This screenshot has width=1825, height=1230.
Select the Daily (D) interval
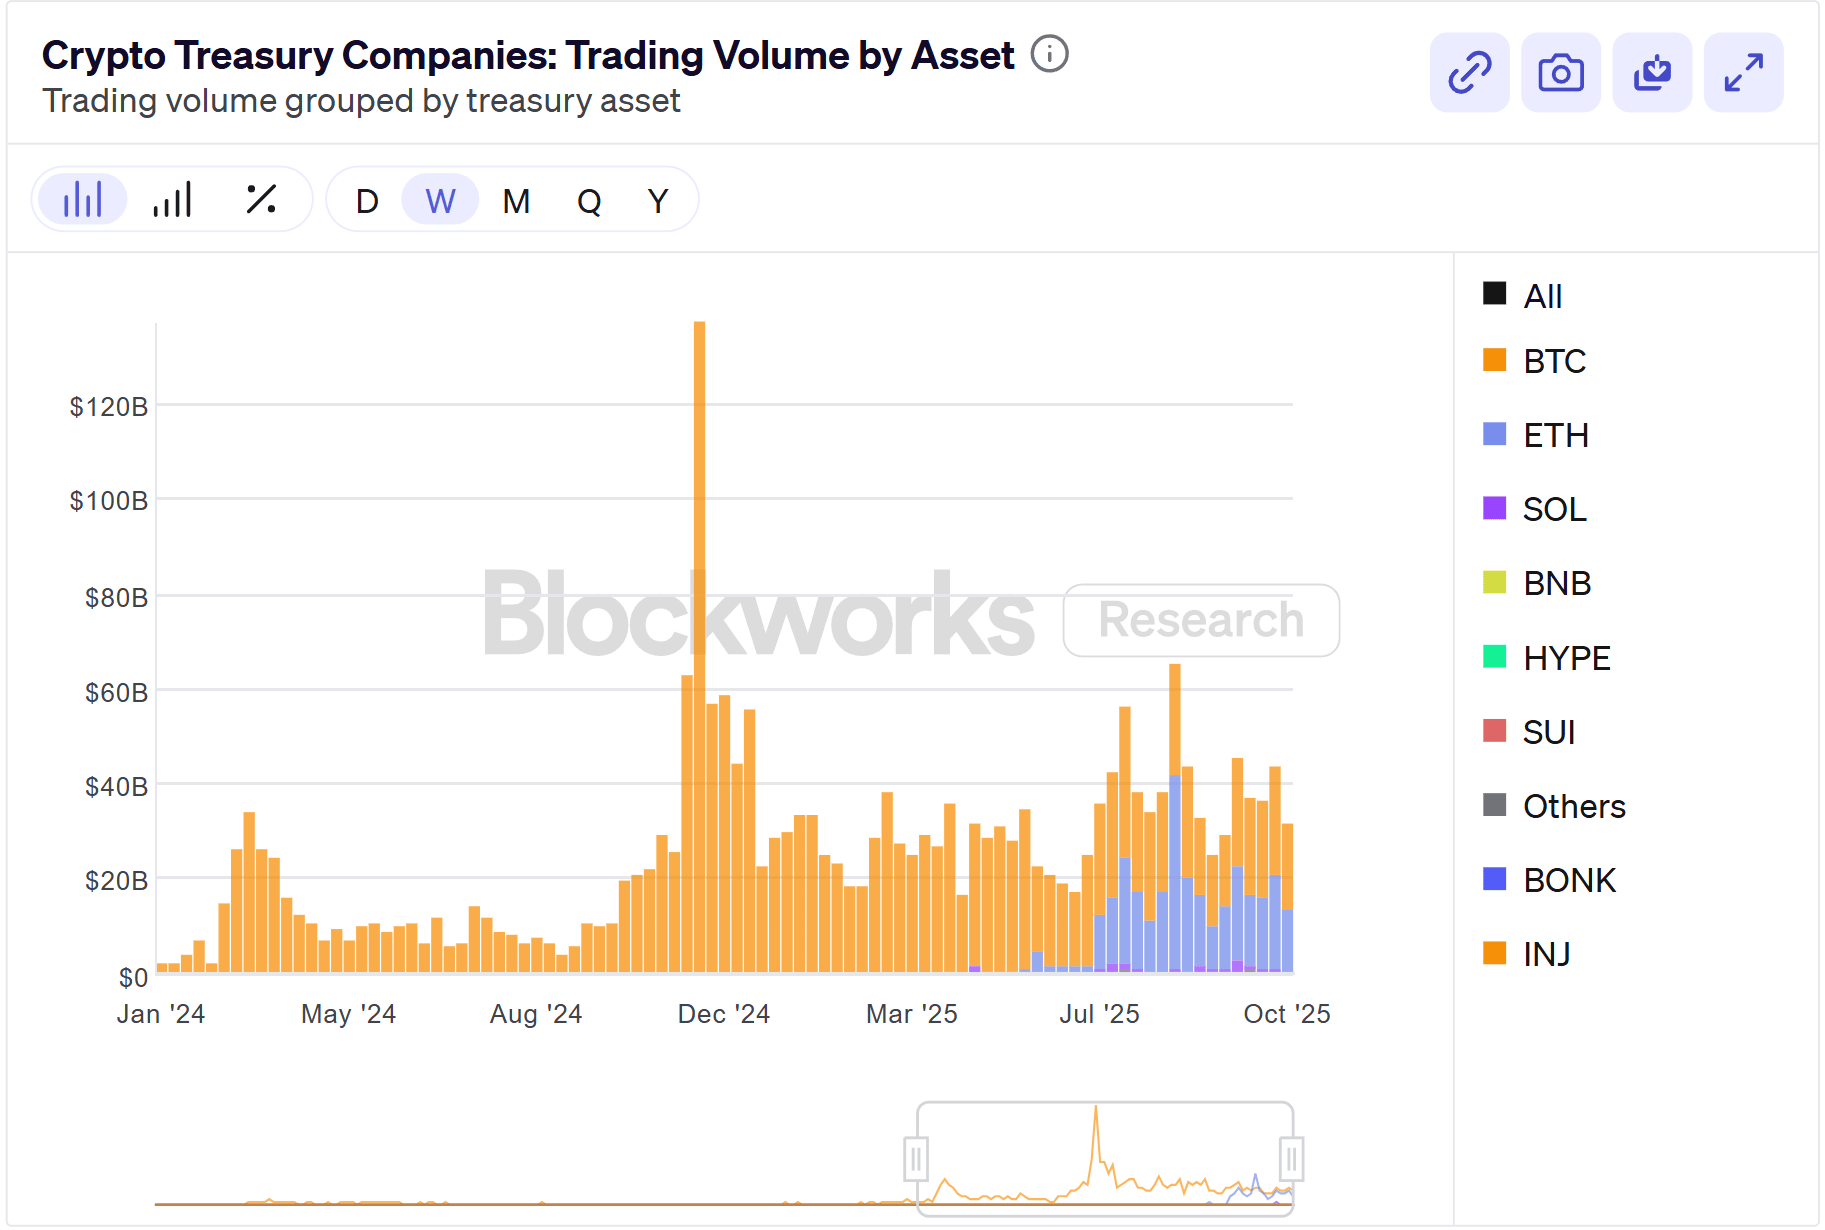366,200
